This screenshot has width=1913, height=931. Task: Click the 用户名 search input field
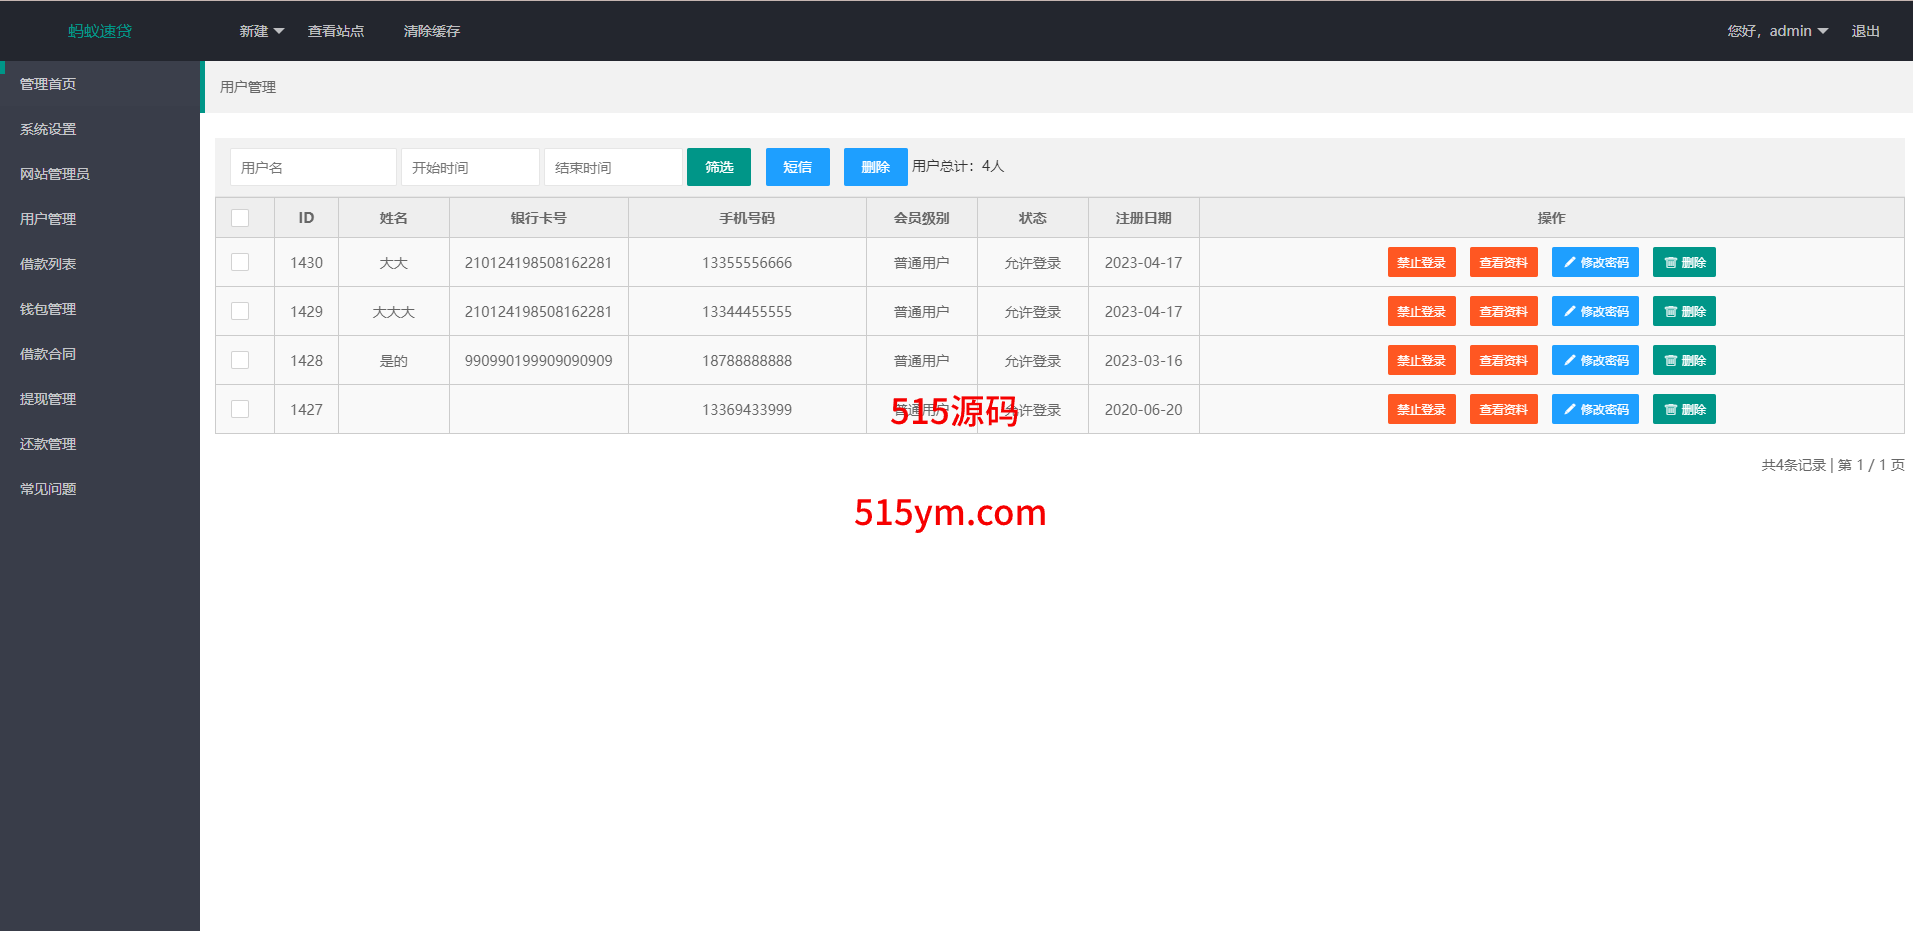[x=313, y=167]
